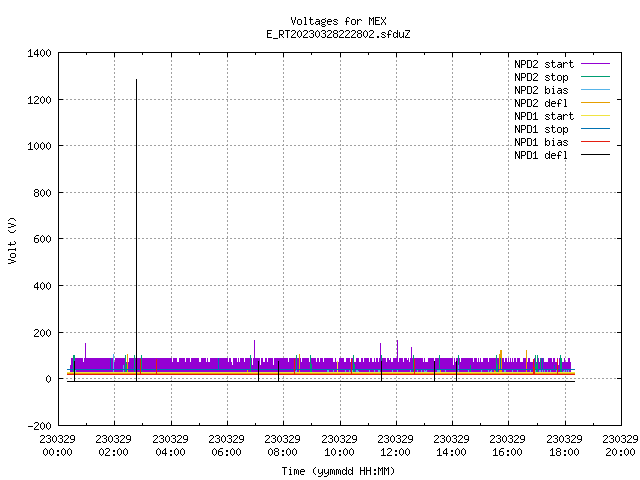This screenshot has height=480, width=640.
Task: Click the blue NPD1 stop legend line
Action: (x=595, y=129)
